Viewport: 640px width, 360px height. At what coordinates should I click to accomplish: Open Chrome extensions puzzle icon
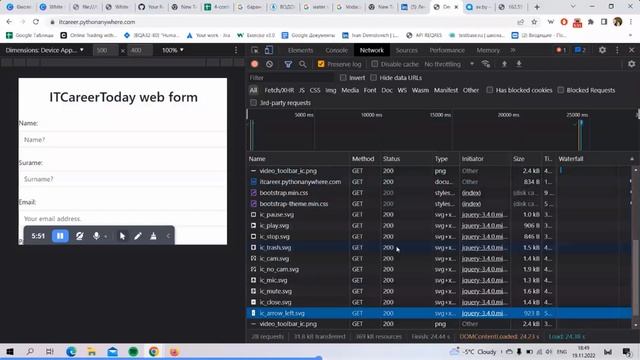pyautogui.click(x=591, y=22)
